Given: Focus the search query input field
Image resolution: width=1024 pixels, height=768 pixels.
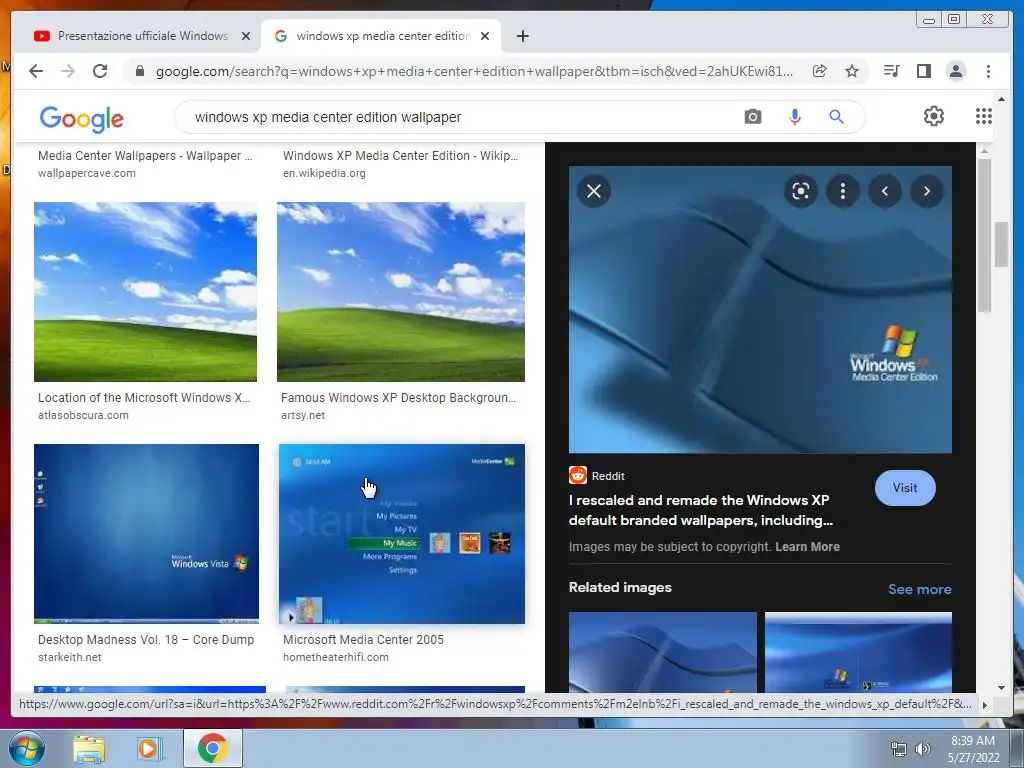Looking at the screenshot, I should [457, 117].
